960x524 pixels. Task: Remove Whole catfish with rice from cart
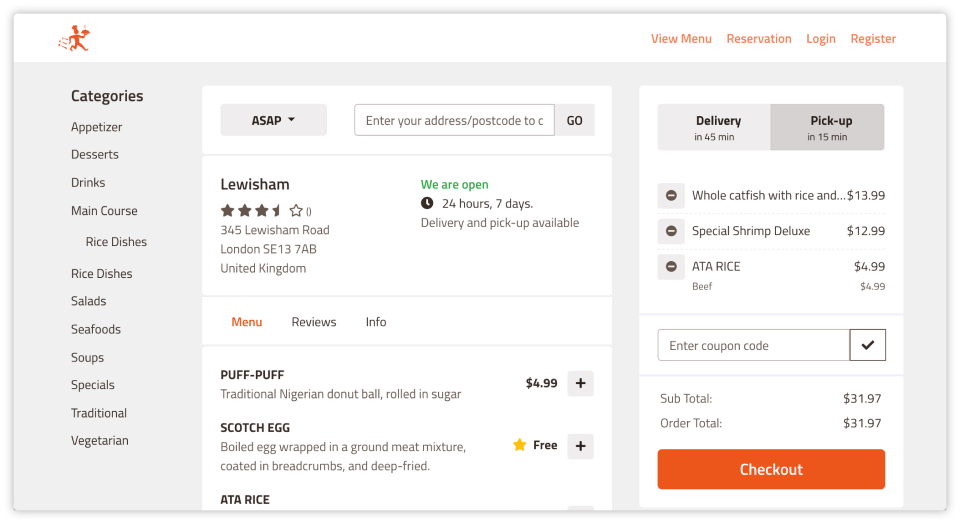pos(671,195)
